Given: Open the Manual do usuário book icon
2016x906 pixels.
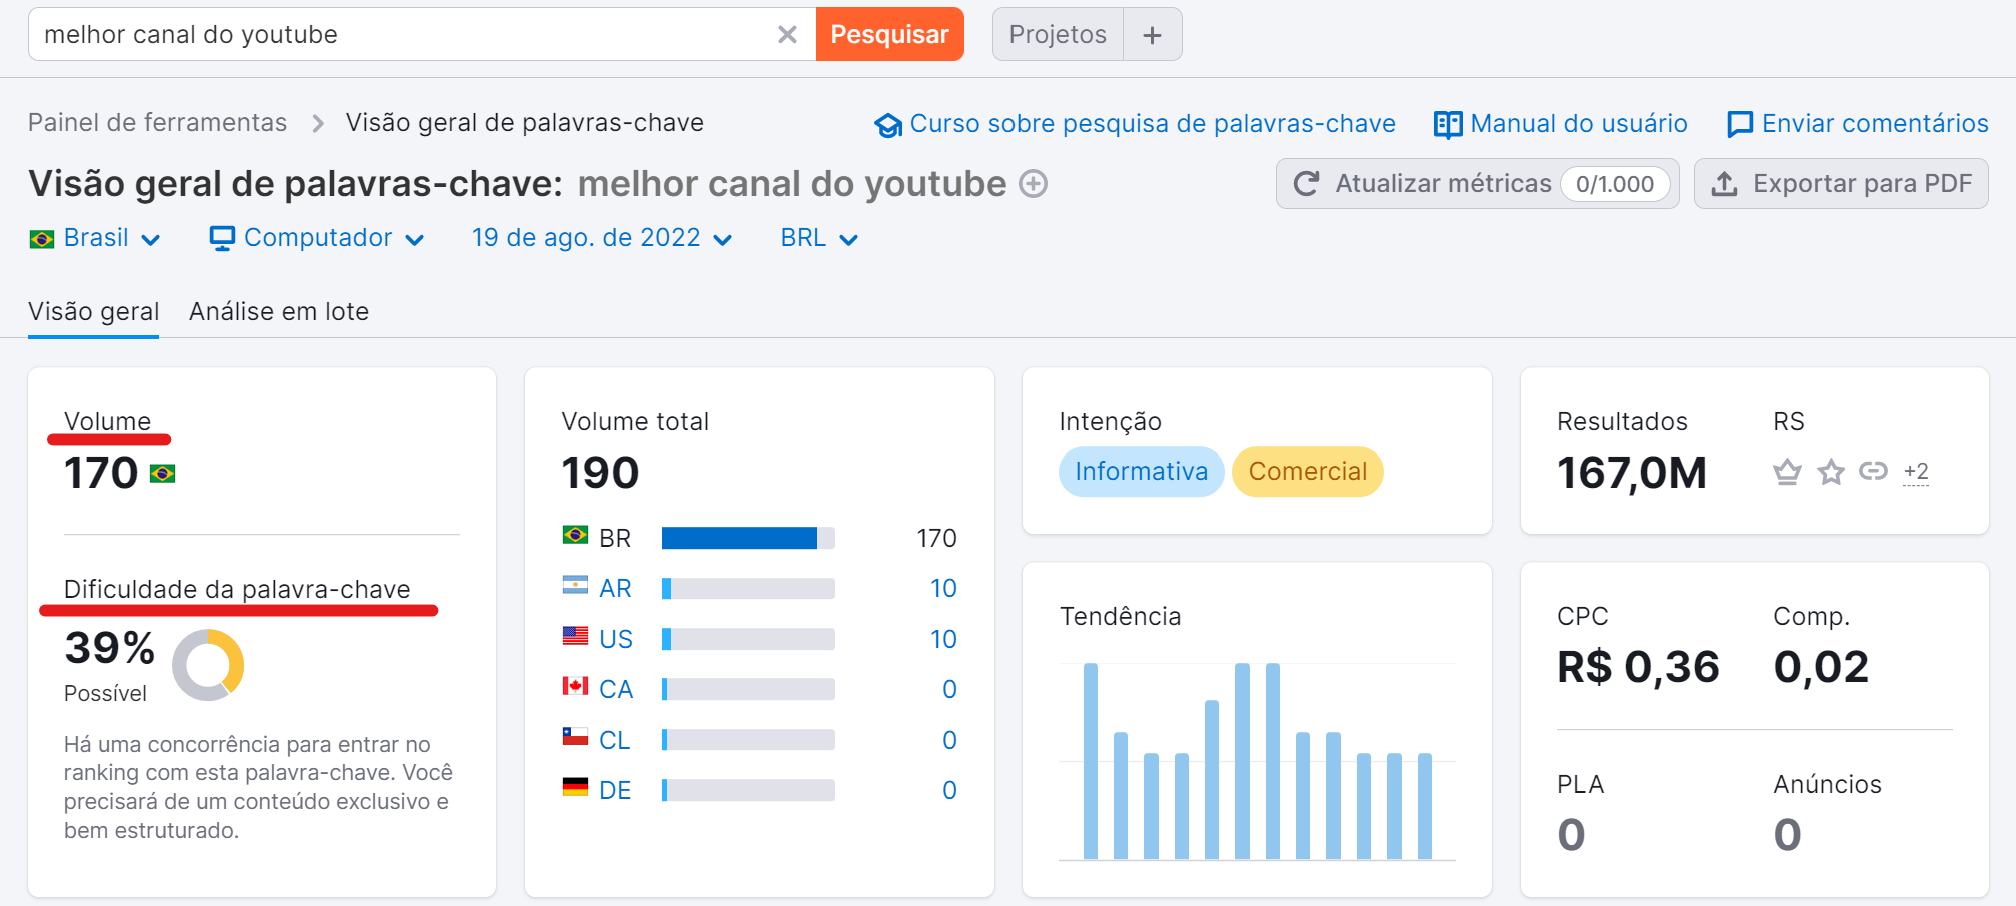Looking at the screenshot, I should pyautogui.click(x=1447, y=123).
